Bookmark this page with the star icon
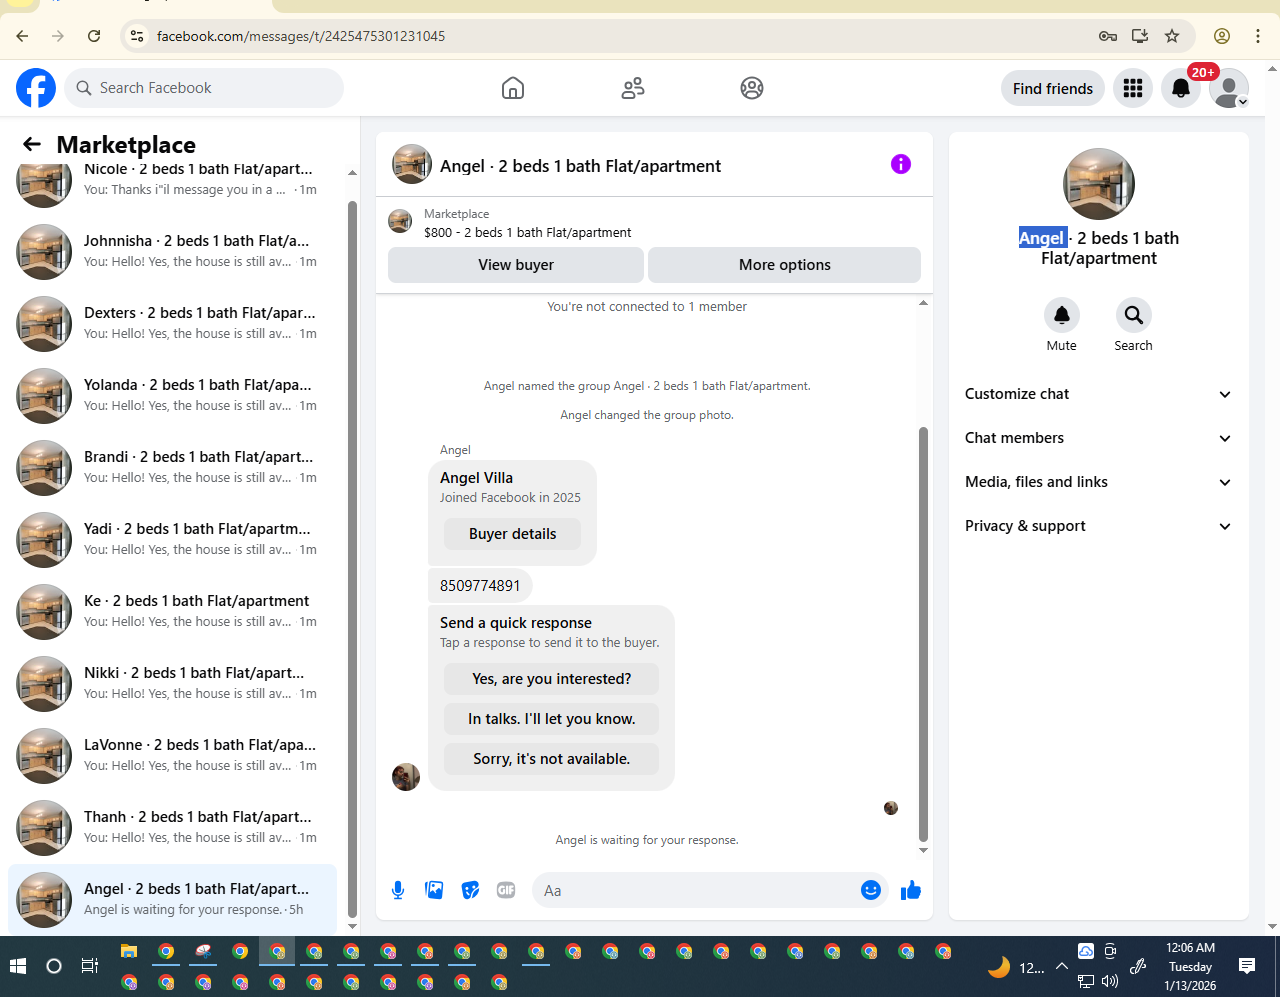Screen dimensions: 1280x997 [1172, 36]
